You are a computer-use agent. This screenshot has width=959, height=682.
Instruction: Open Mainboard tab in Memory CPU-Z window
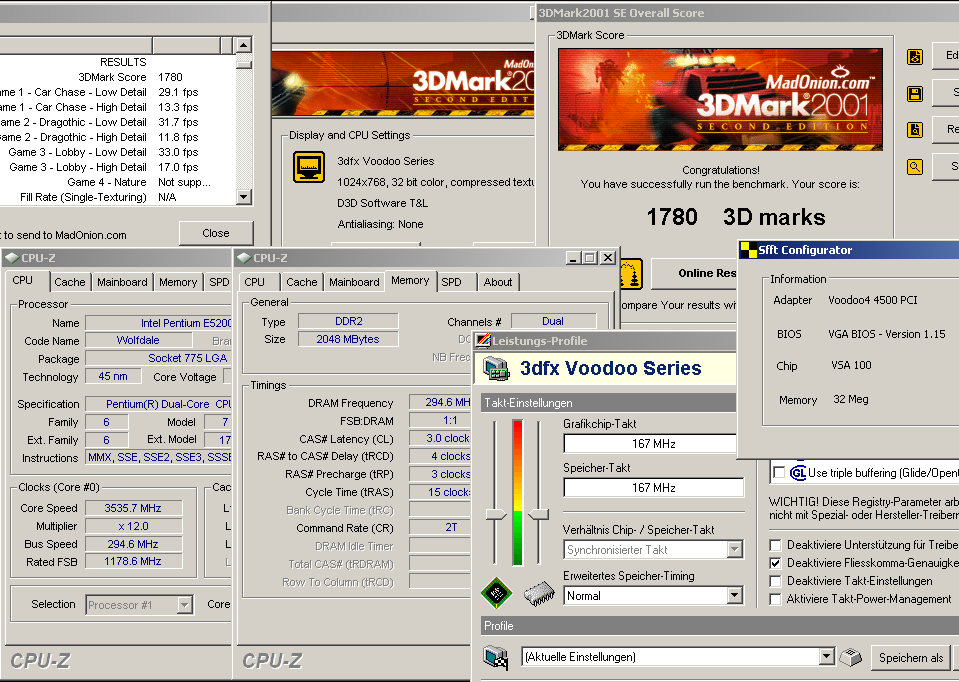[x=354, y=282]
